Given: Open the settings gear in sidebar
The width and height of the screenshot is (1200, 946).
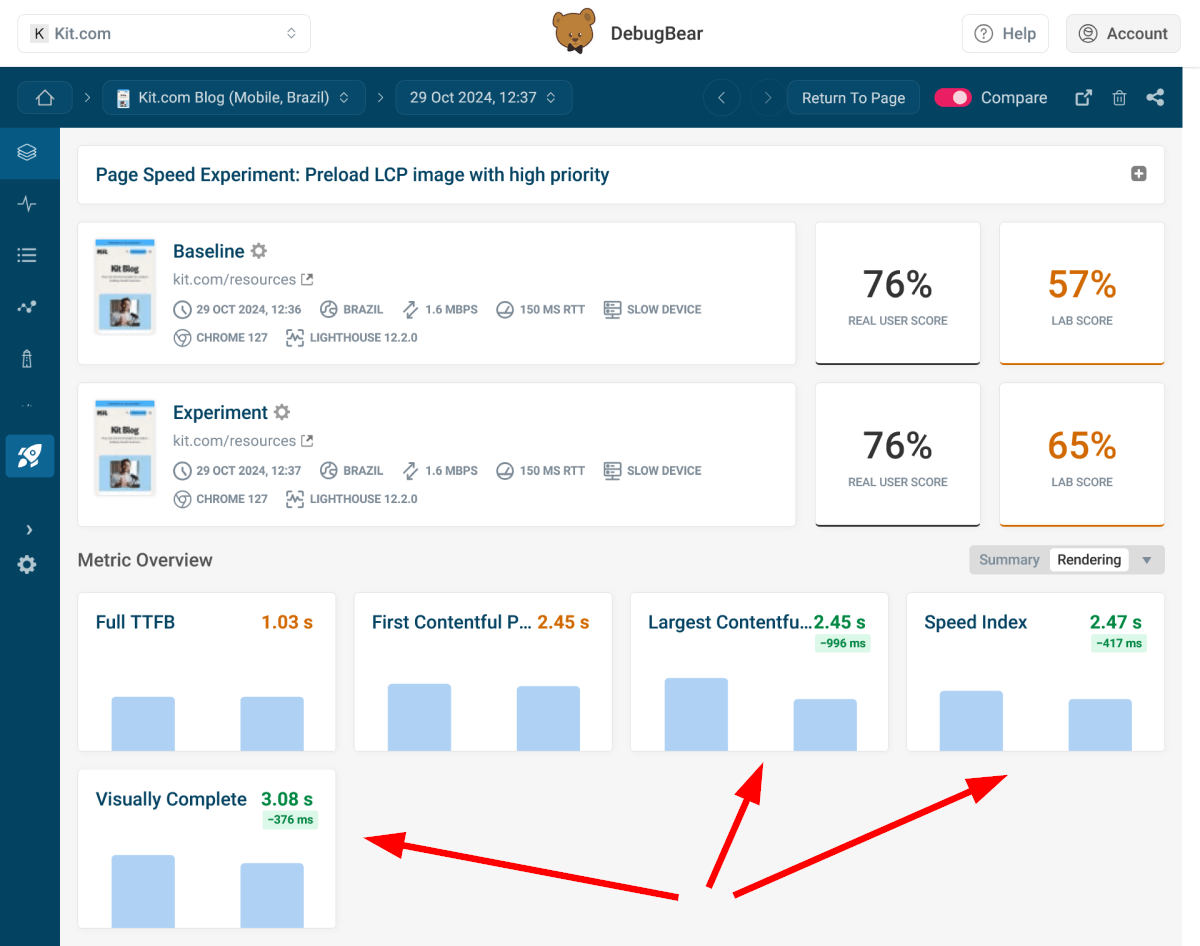Looking at the screenshot, I should click(27, 565).
